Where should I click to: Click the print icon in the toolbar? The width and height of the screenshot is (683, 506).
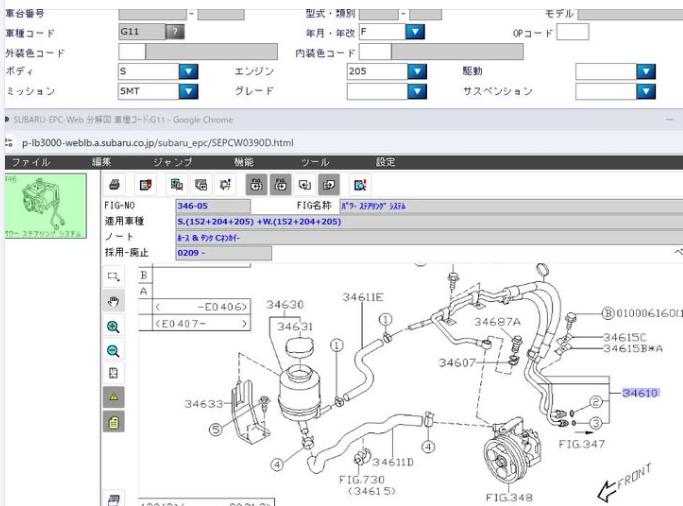coord(115,186)
